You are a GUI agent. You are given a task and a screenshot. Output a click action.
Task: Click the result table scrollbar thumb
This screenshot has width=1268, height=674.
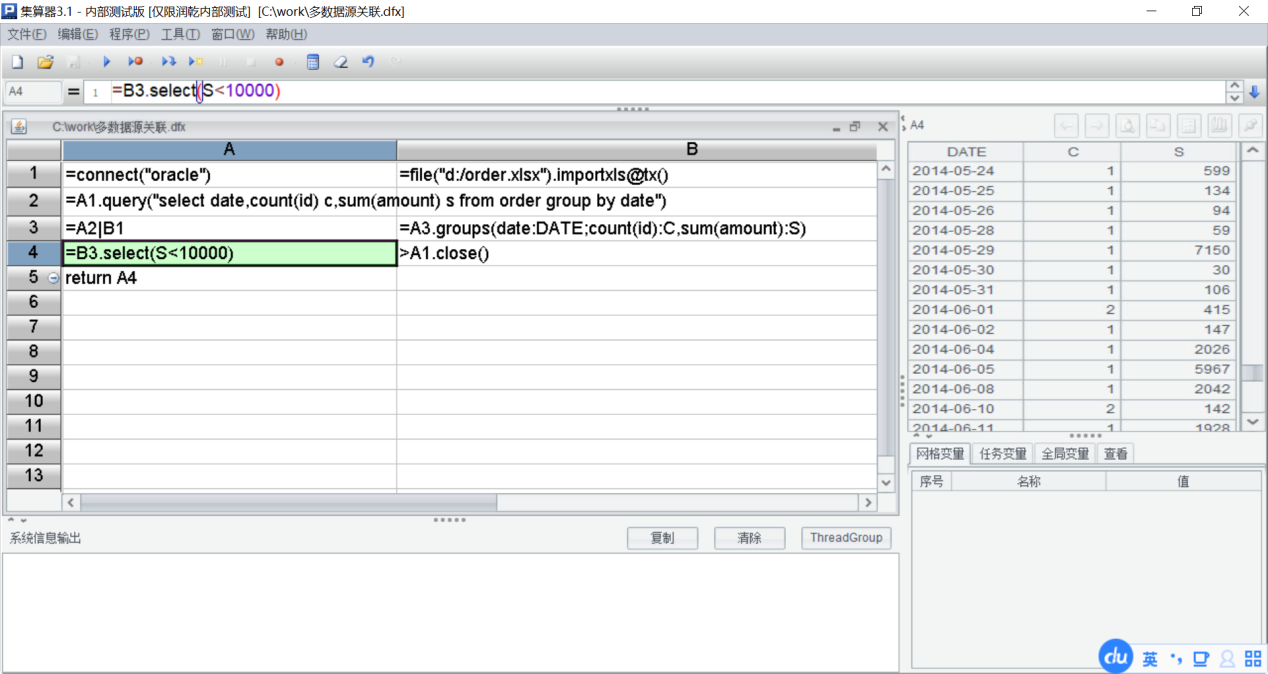point(1252,372)
